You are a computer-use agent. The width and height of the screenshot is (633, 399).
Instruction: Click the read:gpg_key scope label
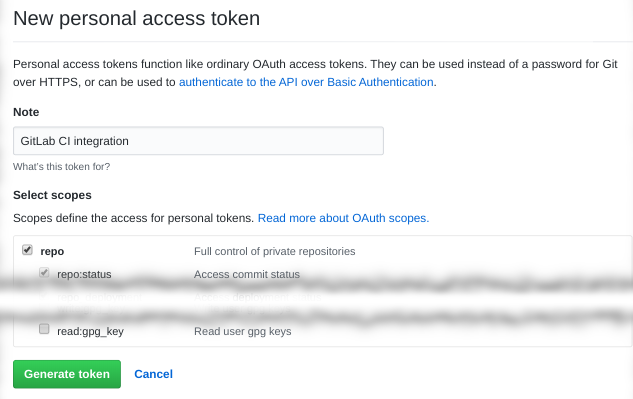(90, 332)
